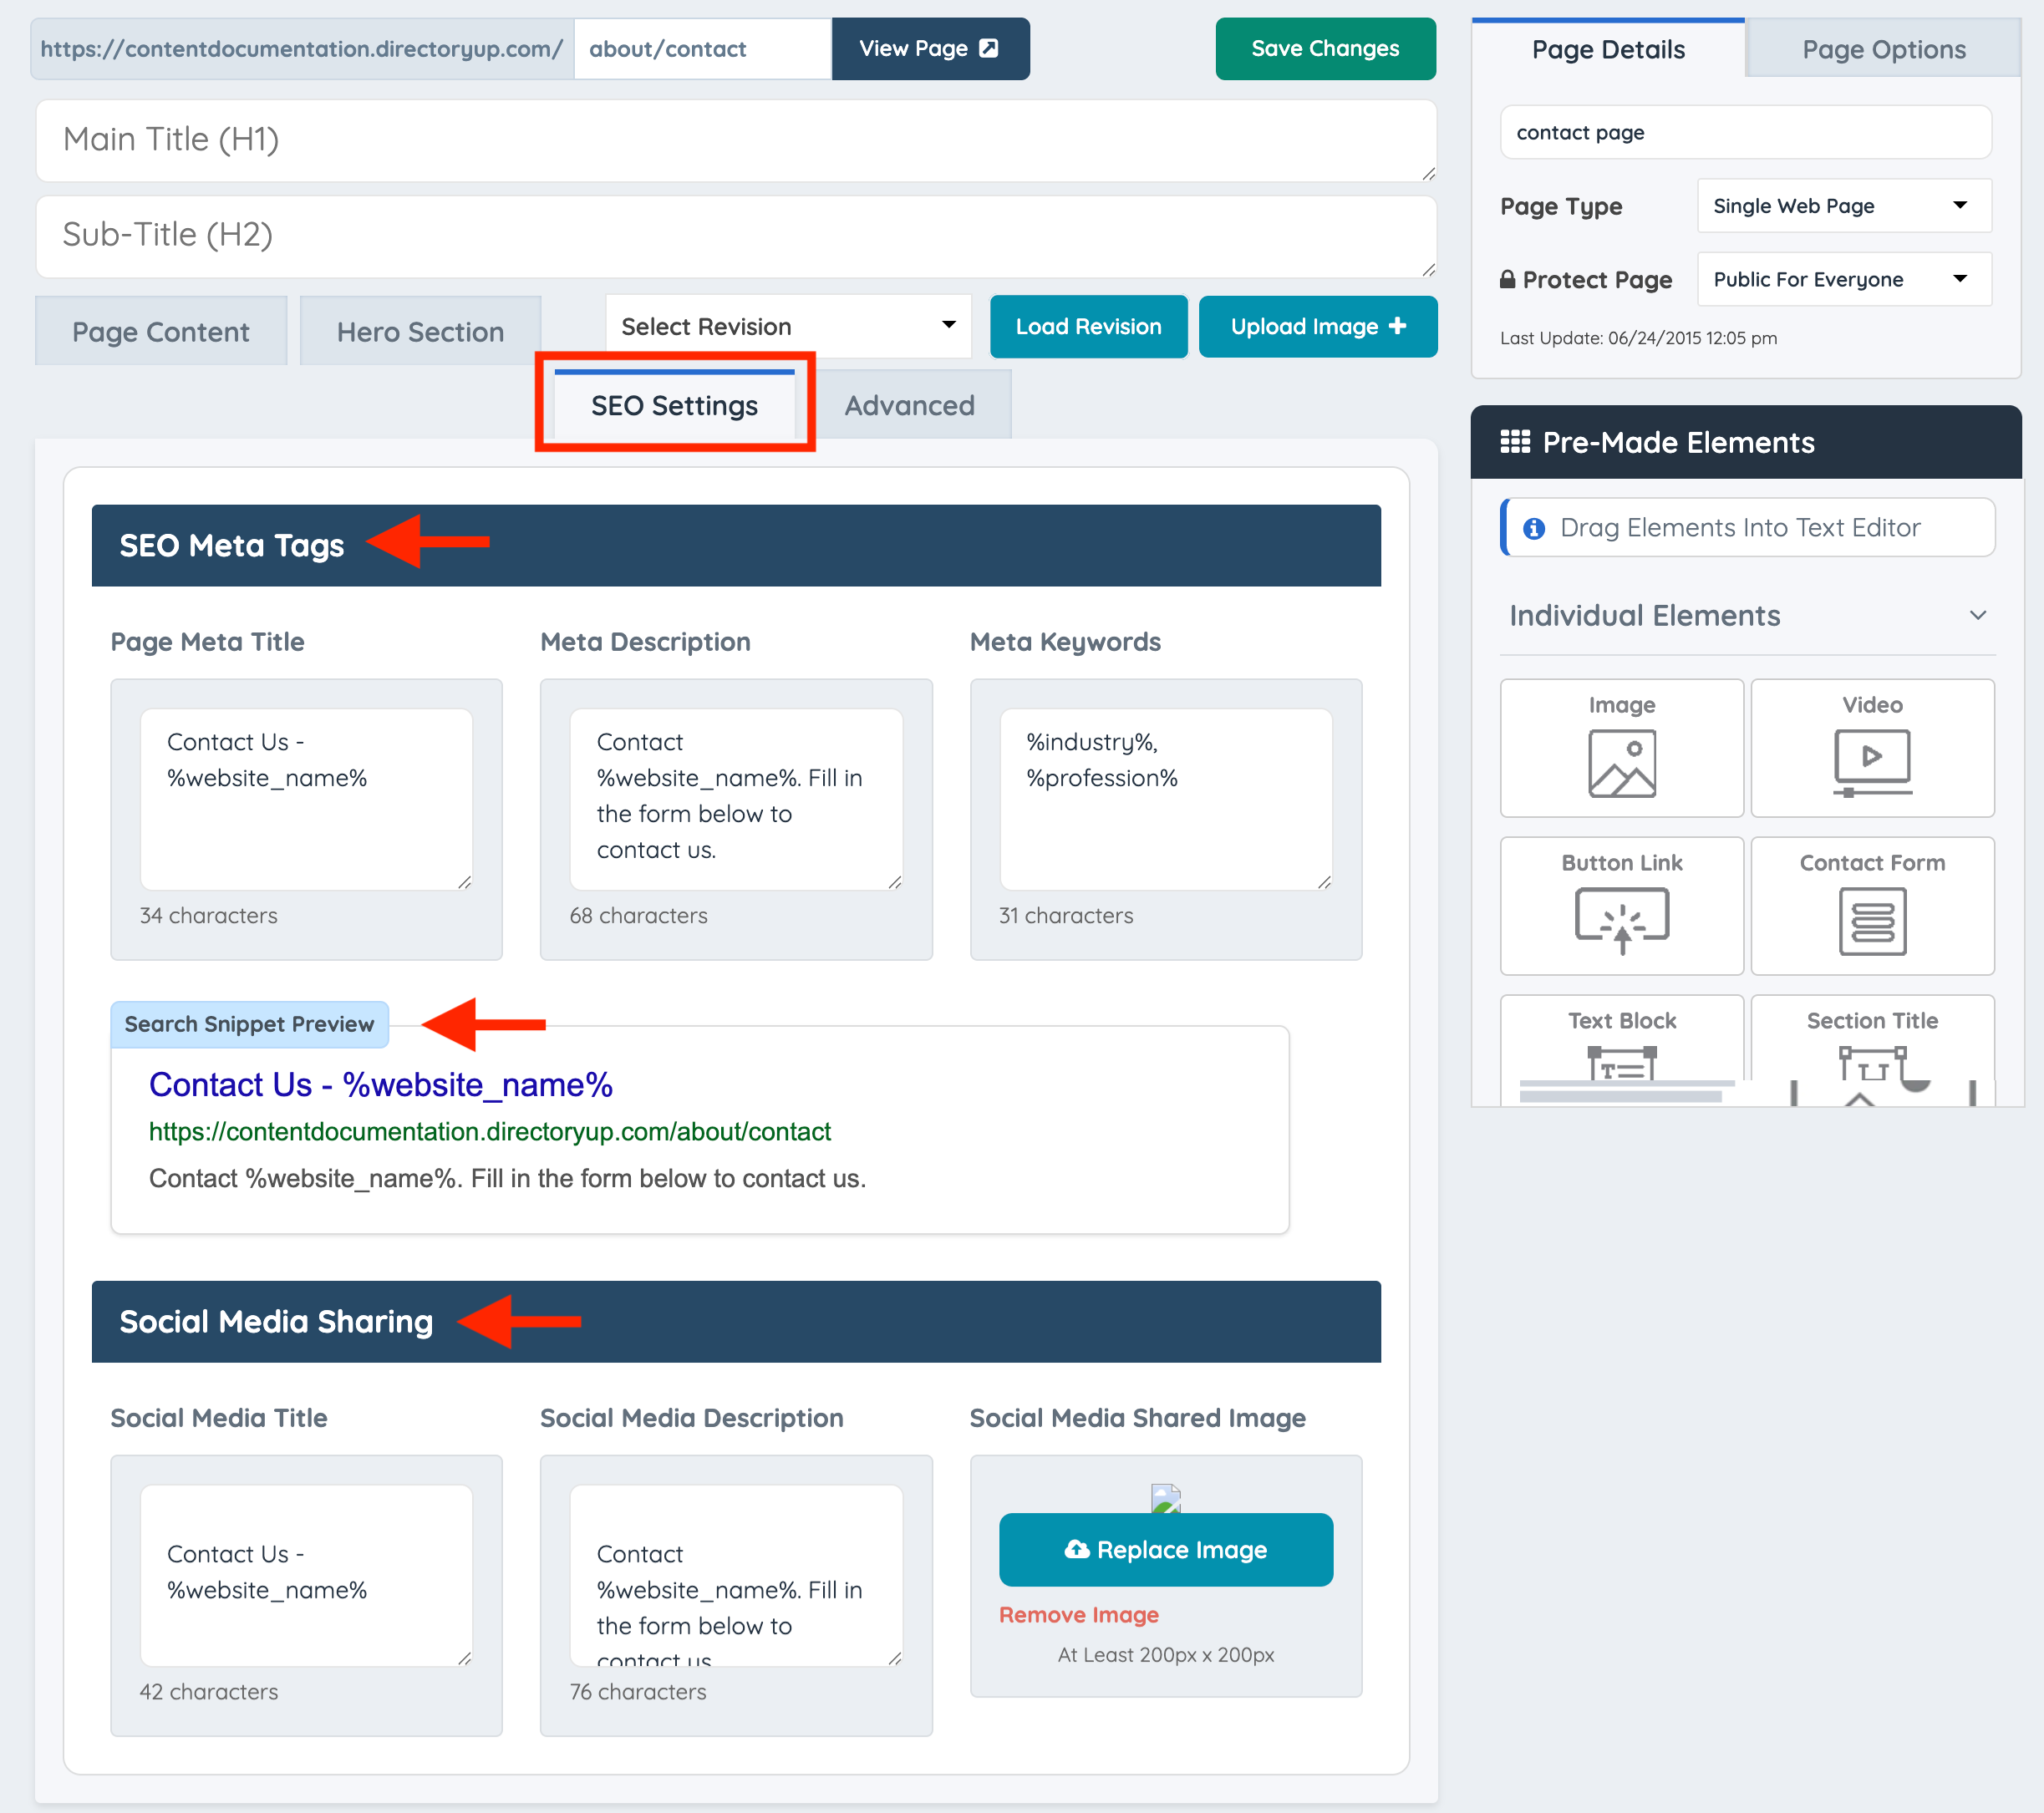Click the Main Title (H1) field
This screenshot has width=2044, height=1813.
[x=735, y=140]
